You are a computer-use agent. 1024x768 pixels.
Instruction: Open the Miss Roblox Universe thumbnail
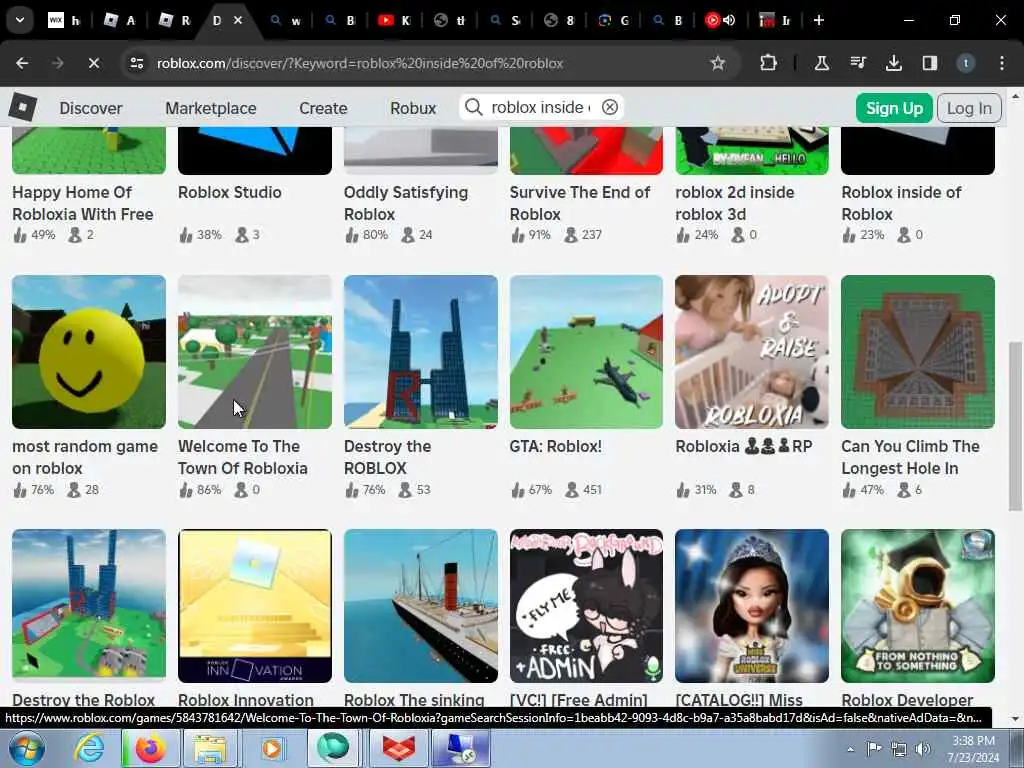pyautogui.click(x=752, y=605)
